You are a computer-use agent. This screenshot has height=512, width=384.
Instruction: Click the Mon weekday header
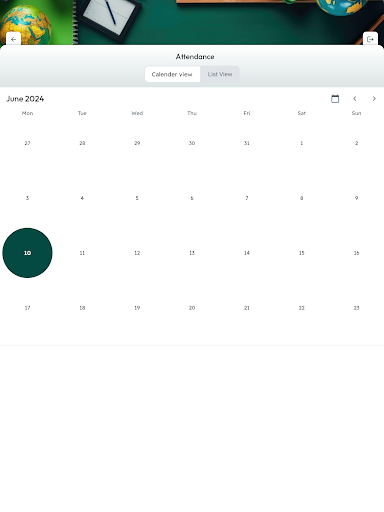pos(27,113)
